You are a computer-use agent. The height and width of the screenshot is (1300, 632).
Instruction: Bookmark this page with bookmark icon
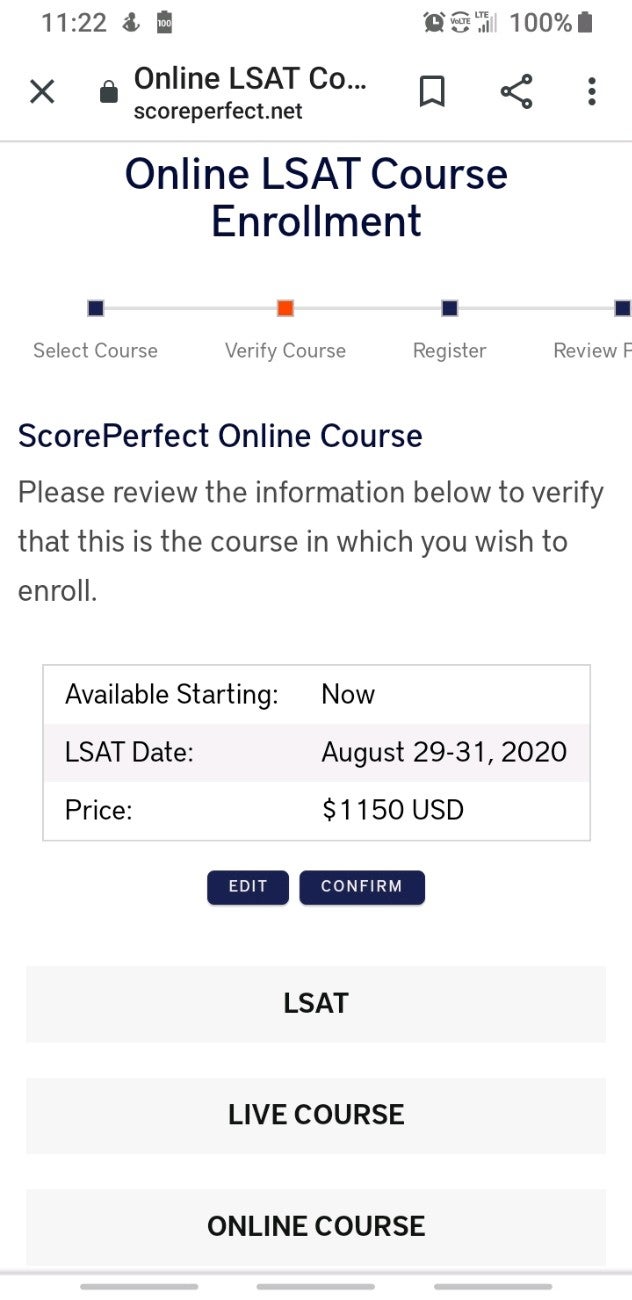[431, 92]
